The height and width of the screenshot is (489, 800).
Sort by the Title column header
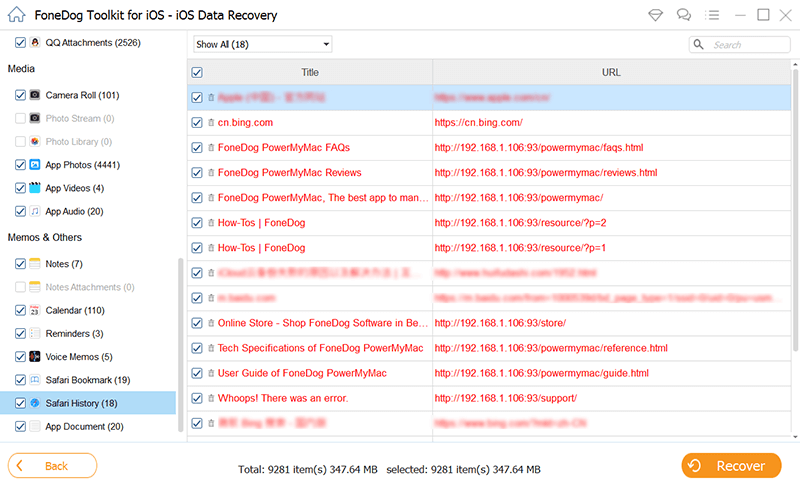[310, 72]
